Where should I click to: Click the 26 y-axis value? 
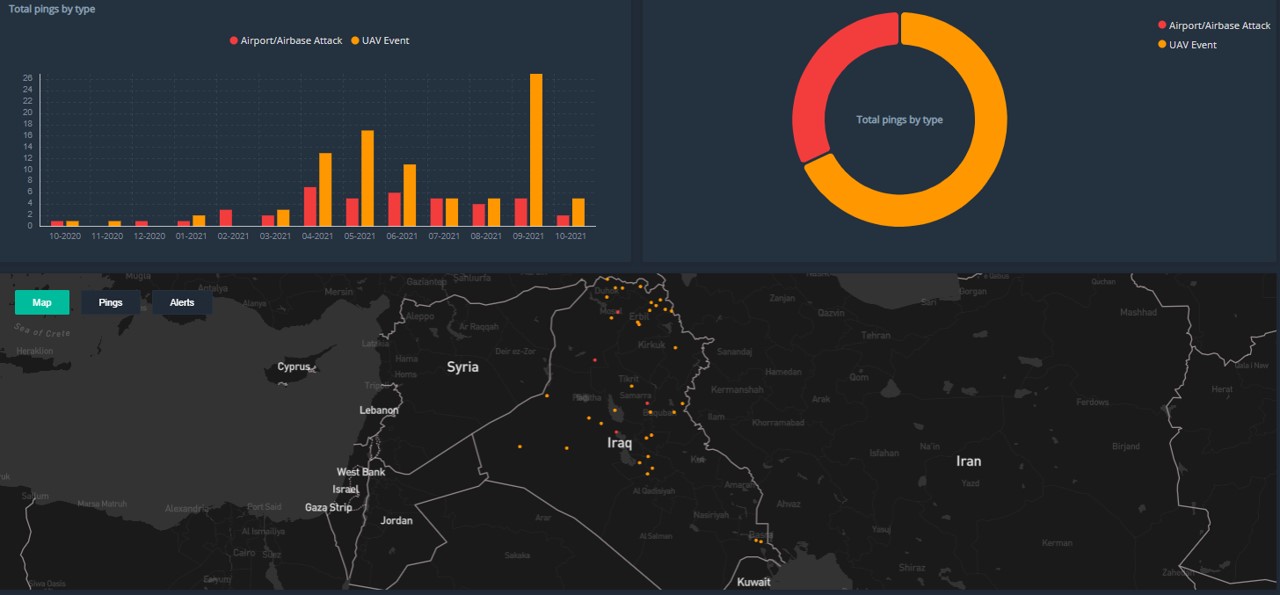click(x=28, y=78)
